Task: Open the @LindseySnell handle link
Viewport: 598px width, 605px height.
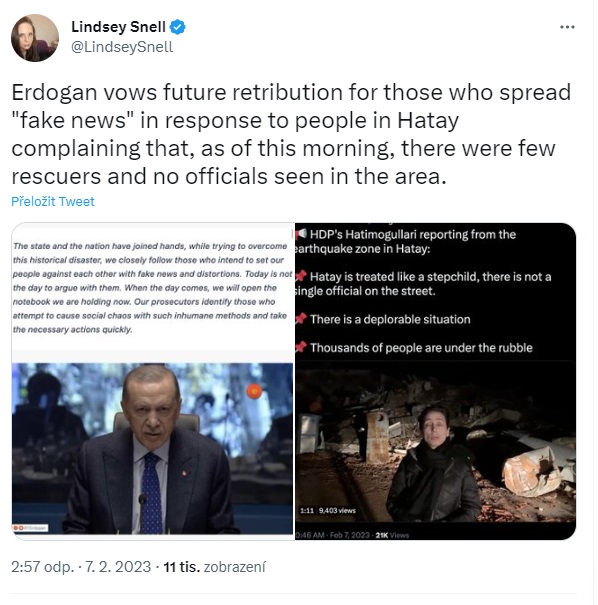Action: (x=122, y=47)
